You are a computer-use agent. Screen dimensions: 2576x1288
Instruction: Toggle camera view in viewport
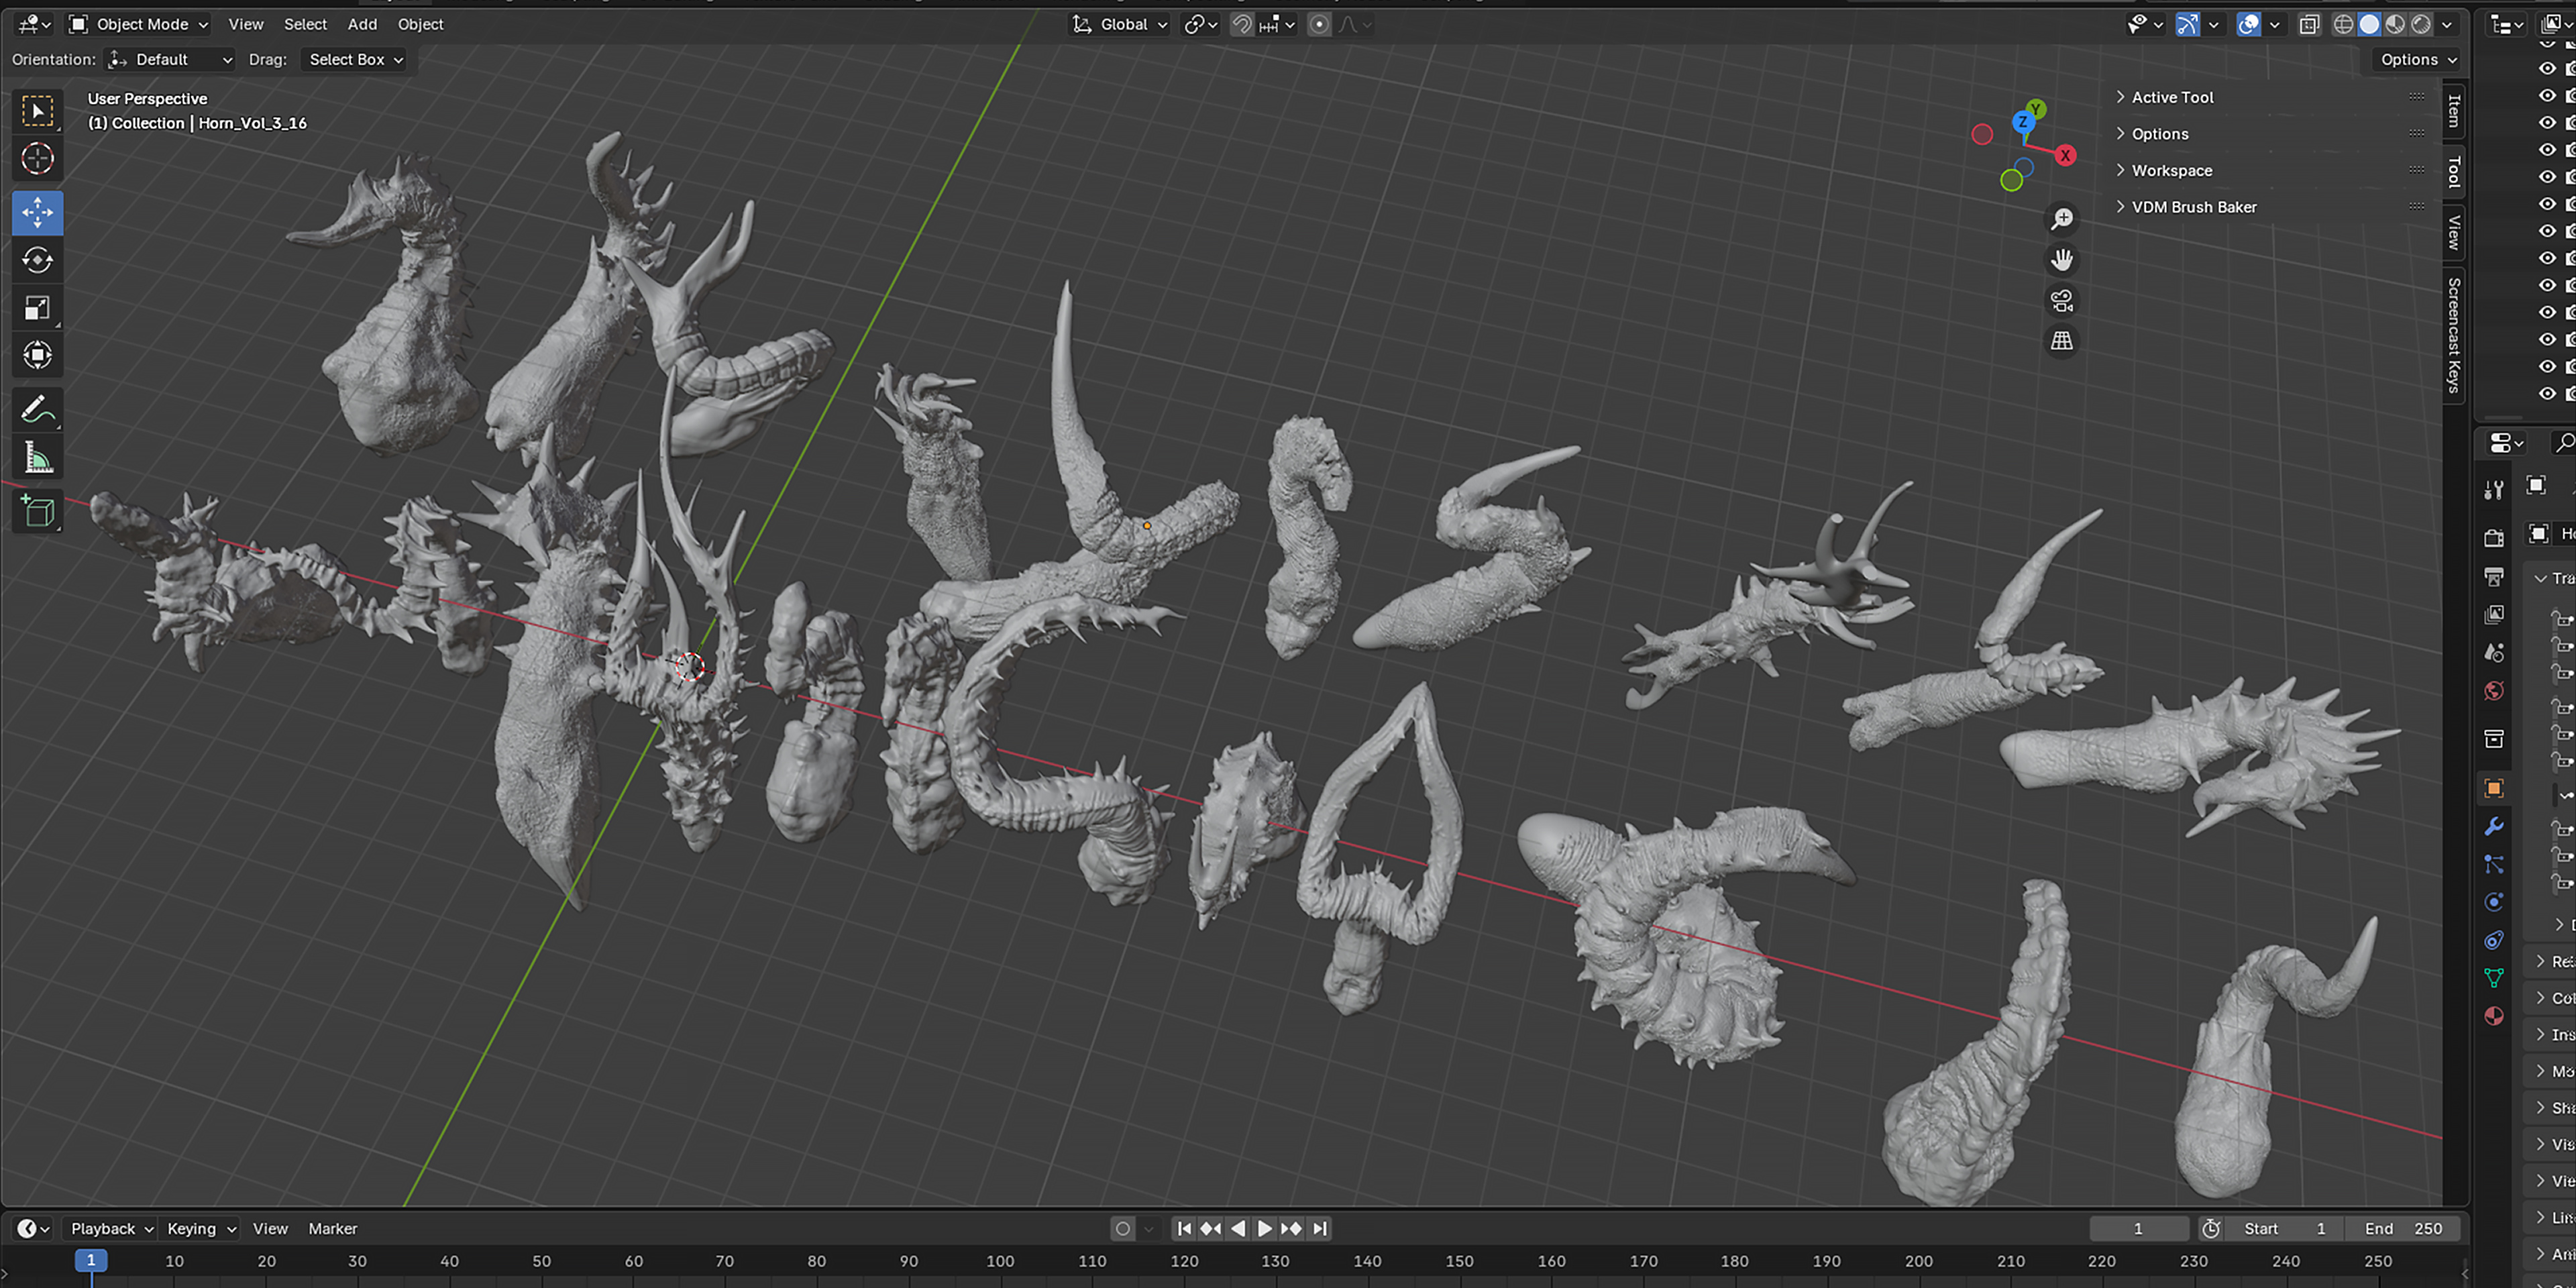pos(2061,300)
